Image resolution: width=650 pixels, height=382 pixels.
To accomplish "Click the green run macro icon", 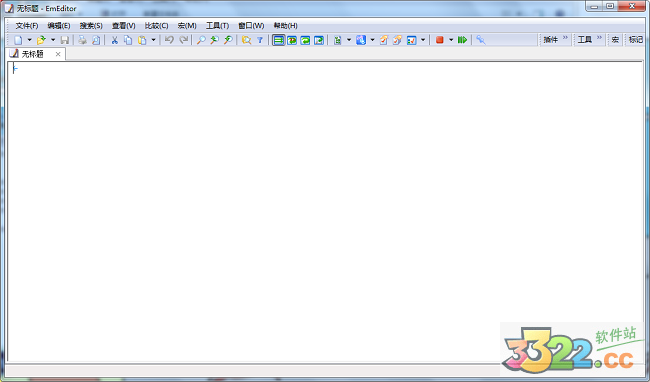I will (462, 40).
